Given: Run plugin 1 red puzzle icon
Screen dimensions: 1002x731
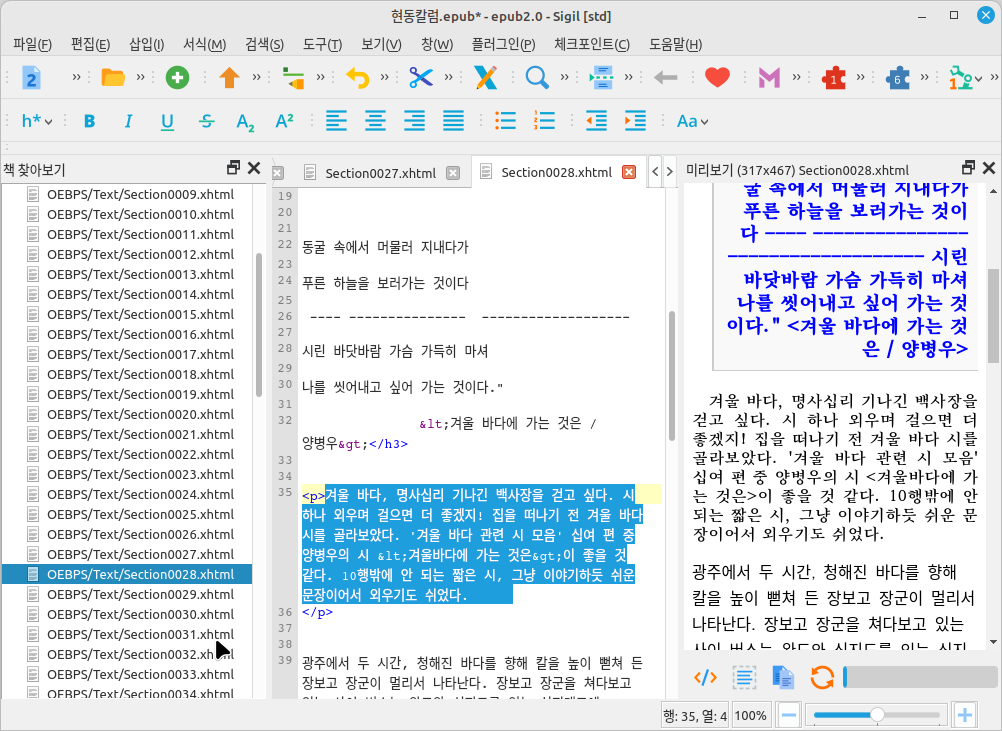Looking at the screenshot, I should point(833,78).
